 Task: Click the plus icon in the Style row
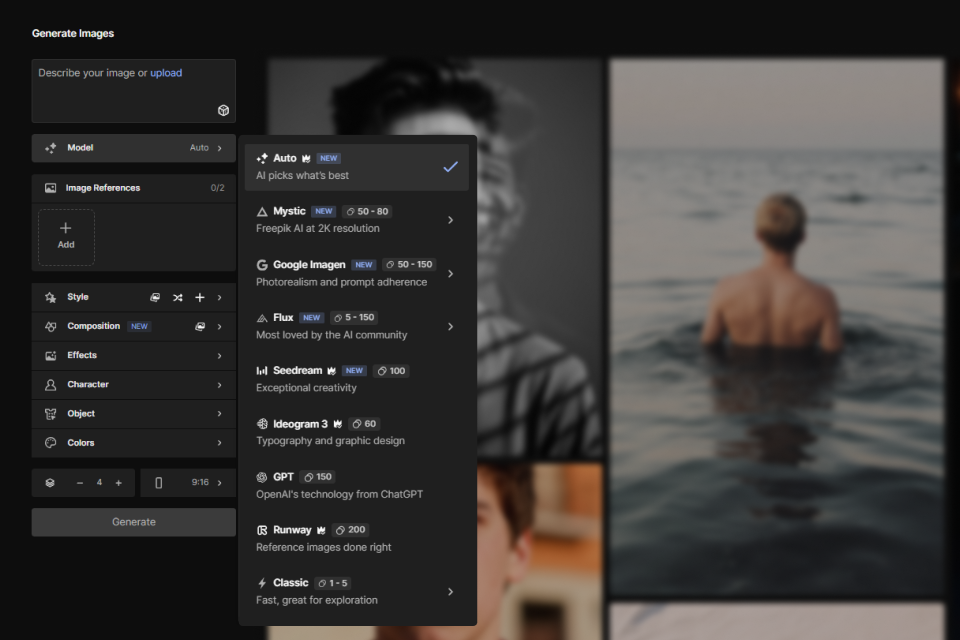point(199,297)
